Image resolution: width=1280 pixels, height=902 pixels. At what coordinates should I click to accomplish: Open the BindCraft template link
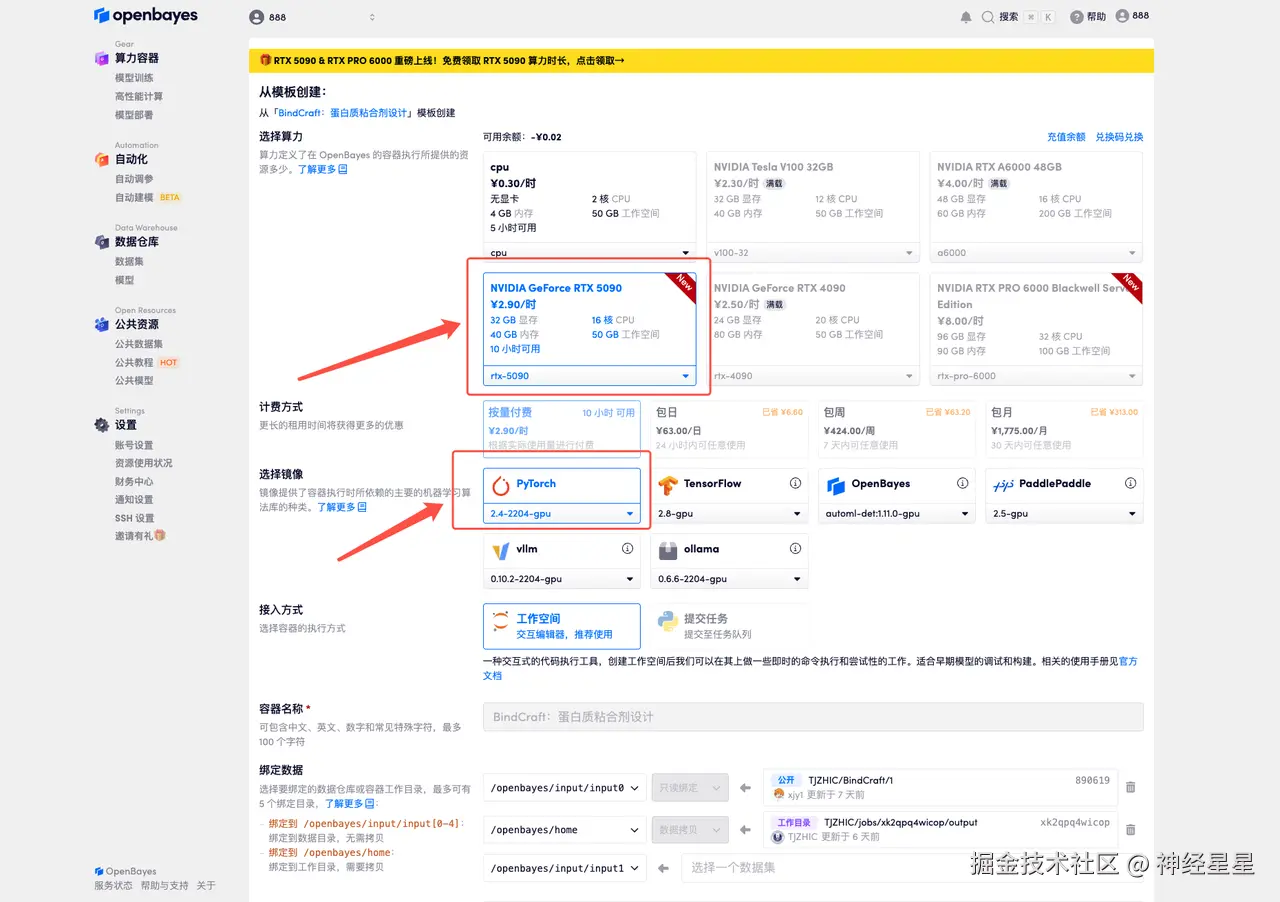343,113
